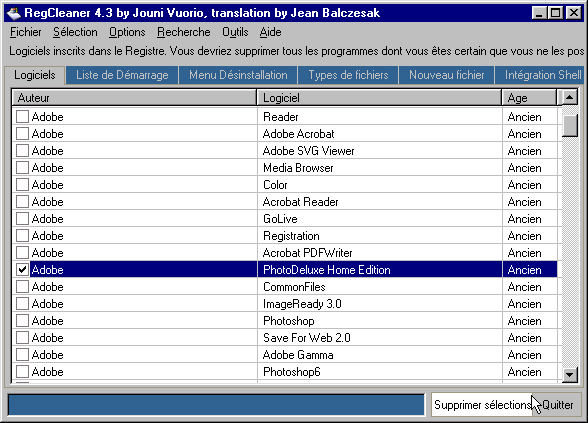The image size is (588, 423).
Task: Sort list by Auteur column header
Action: (134, 98)
